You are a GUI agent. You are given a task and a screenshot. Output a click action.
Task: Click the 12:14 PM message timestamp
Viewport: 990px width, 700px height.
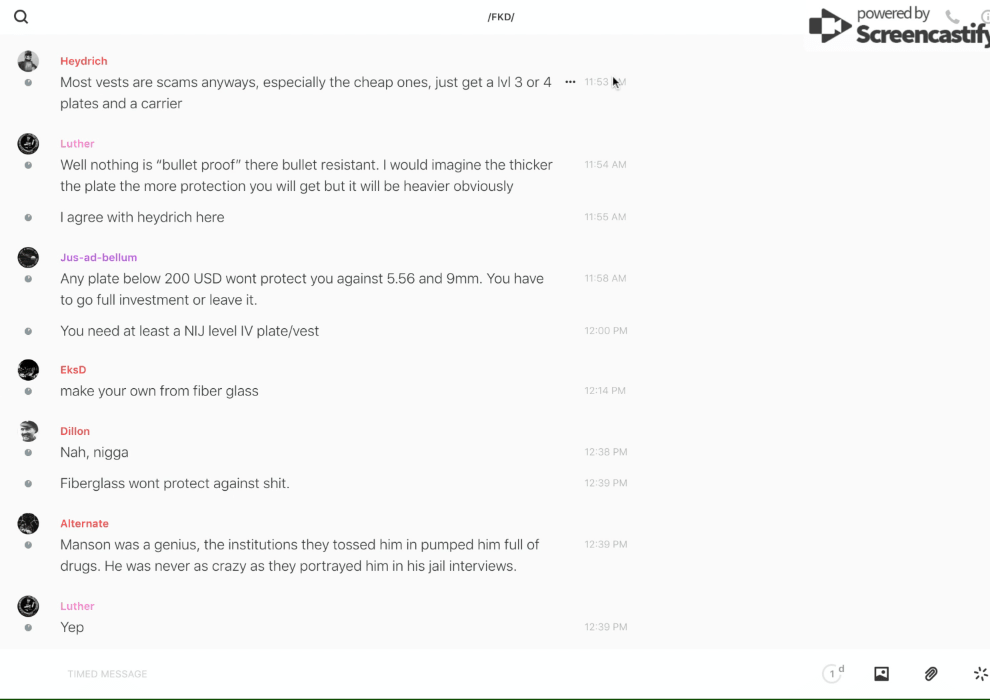coord(605,391)
